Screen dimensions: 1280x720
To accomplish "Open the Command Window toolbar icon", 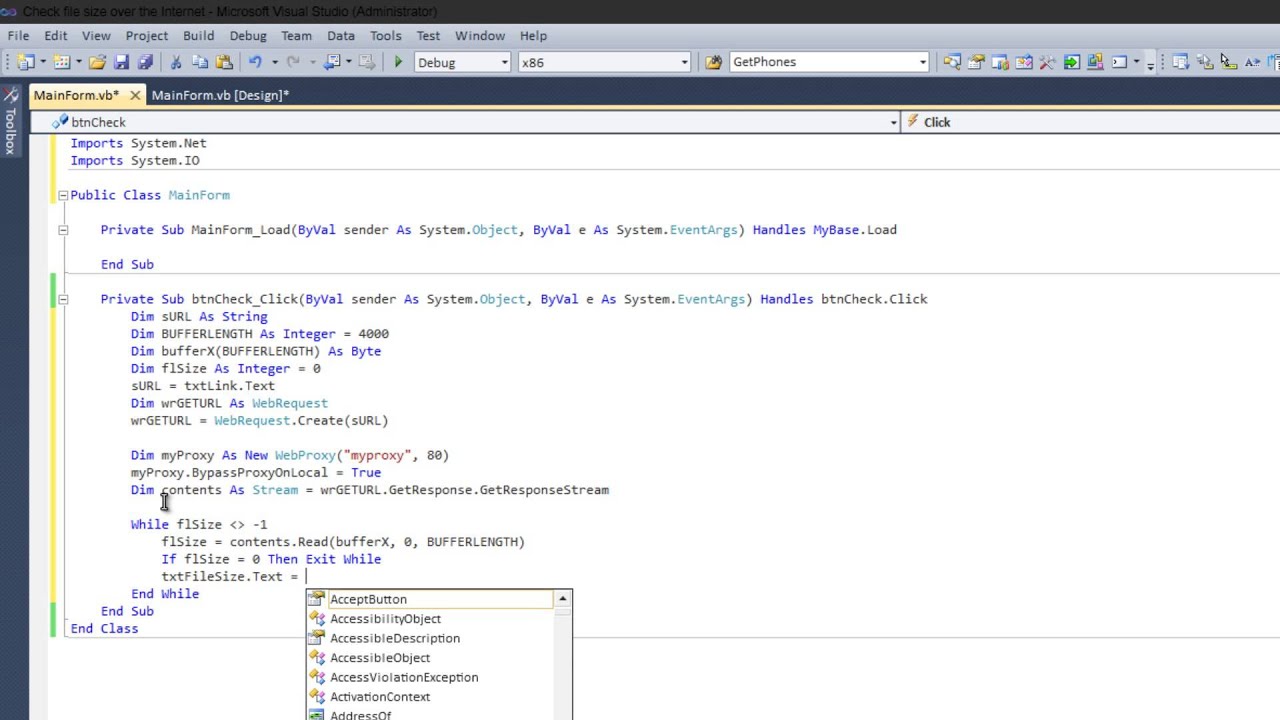I will pyautogui.click(x=1120, y=62).
